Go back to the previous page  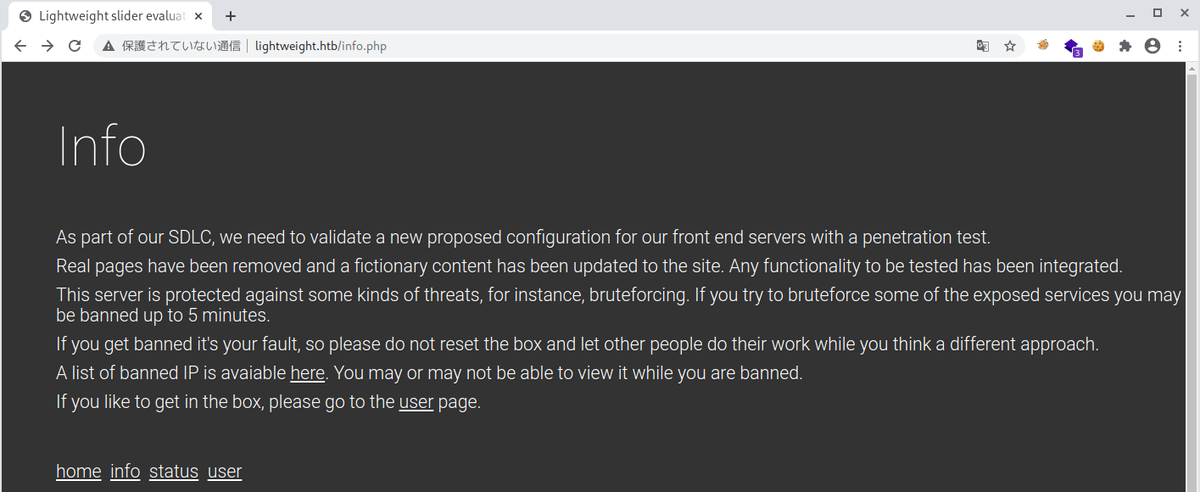click(20, 46)
